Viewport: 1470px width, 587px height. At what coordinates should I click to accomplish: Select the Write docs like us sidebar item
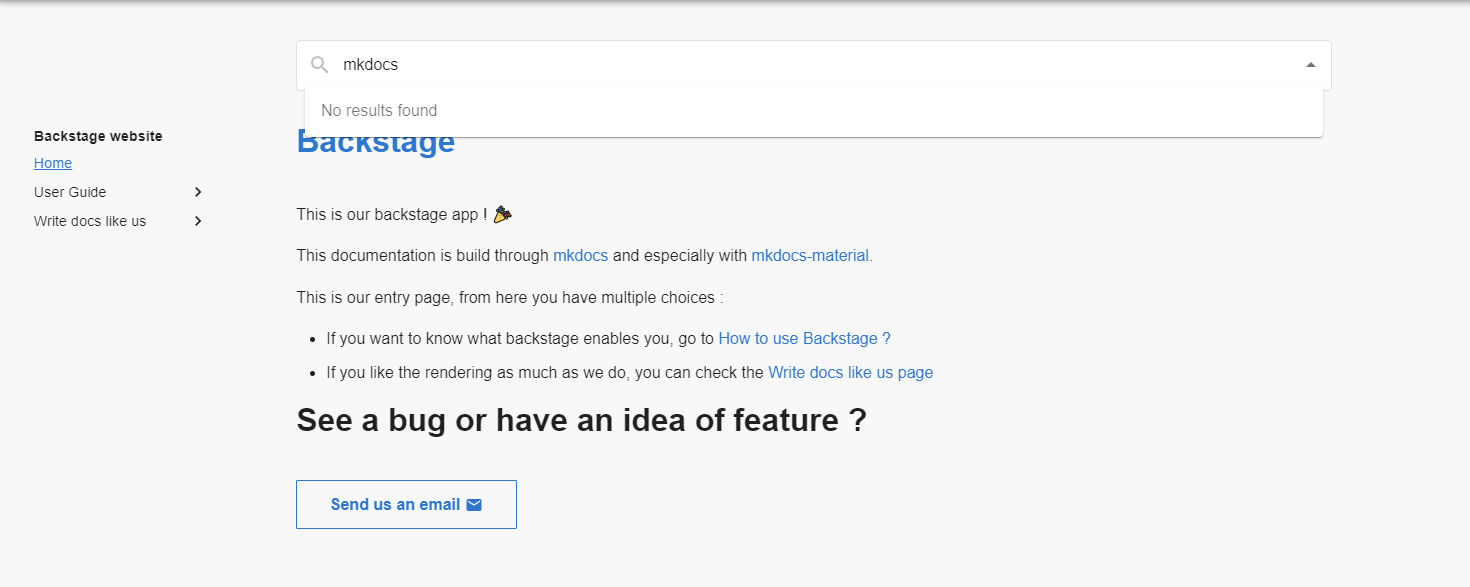click(89, 221)
